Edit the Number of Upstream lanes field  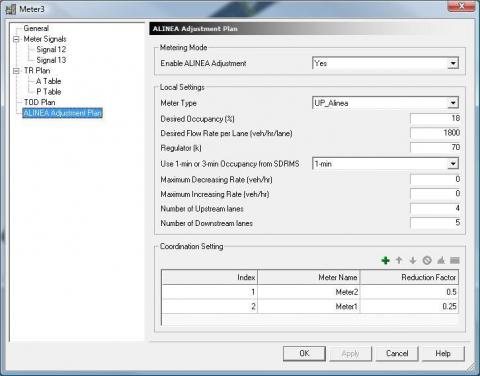coord(436,208)
